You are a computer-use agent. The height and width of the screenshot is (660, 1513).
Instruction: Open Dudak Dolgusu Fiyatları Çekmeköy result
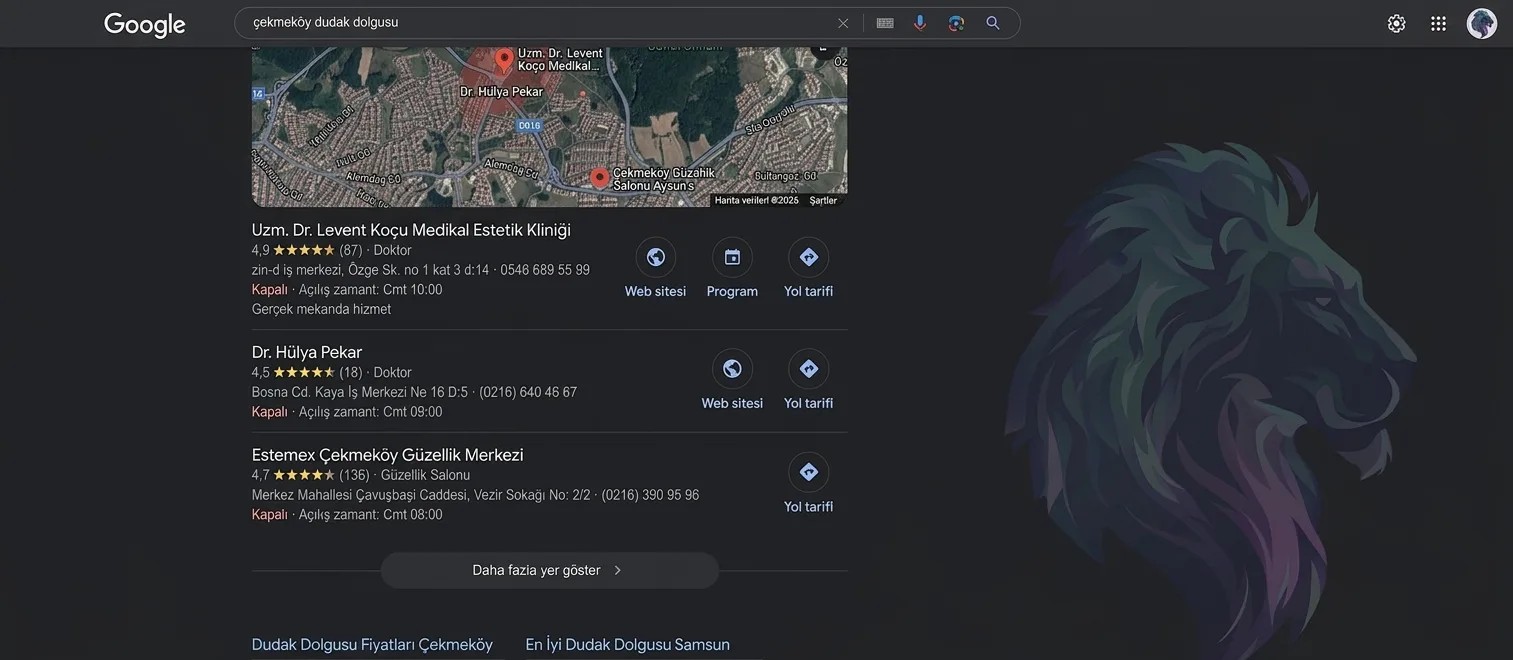(x=372, y=645)
